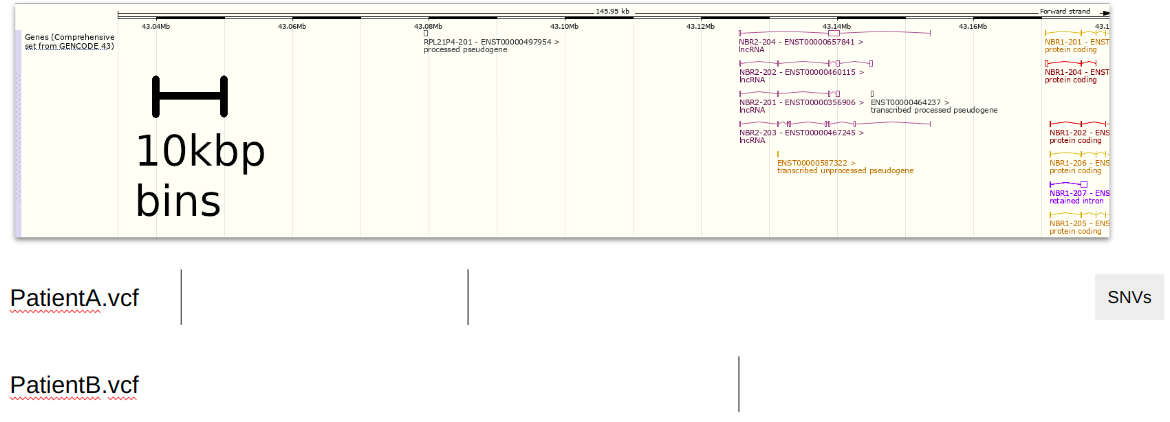Click the 43.14Mb position on ruler
This screenshot has height=422, width=1170.
(x=837, y=26)
